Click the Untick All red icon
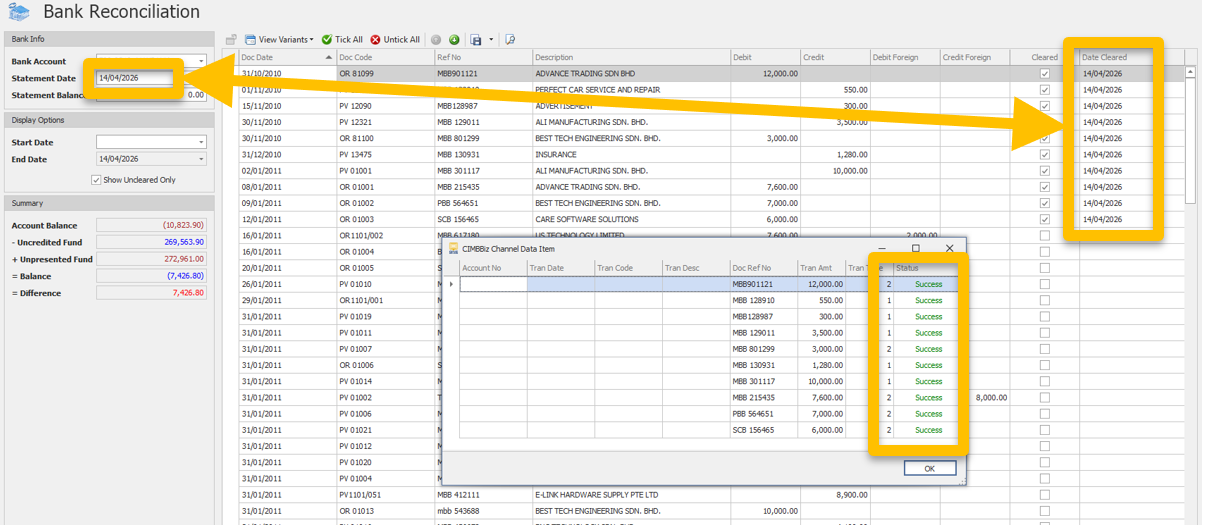 (376, 40)
